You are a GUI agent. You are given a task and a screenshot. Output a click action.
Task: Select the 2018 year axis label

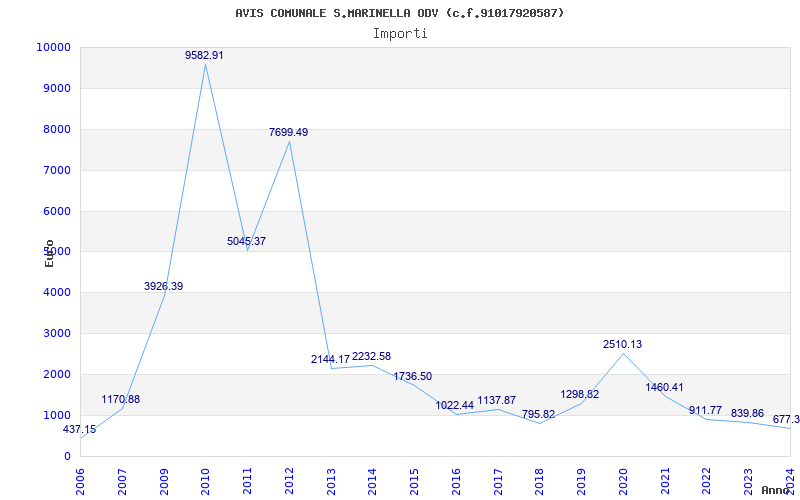coord(539,482)
